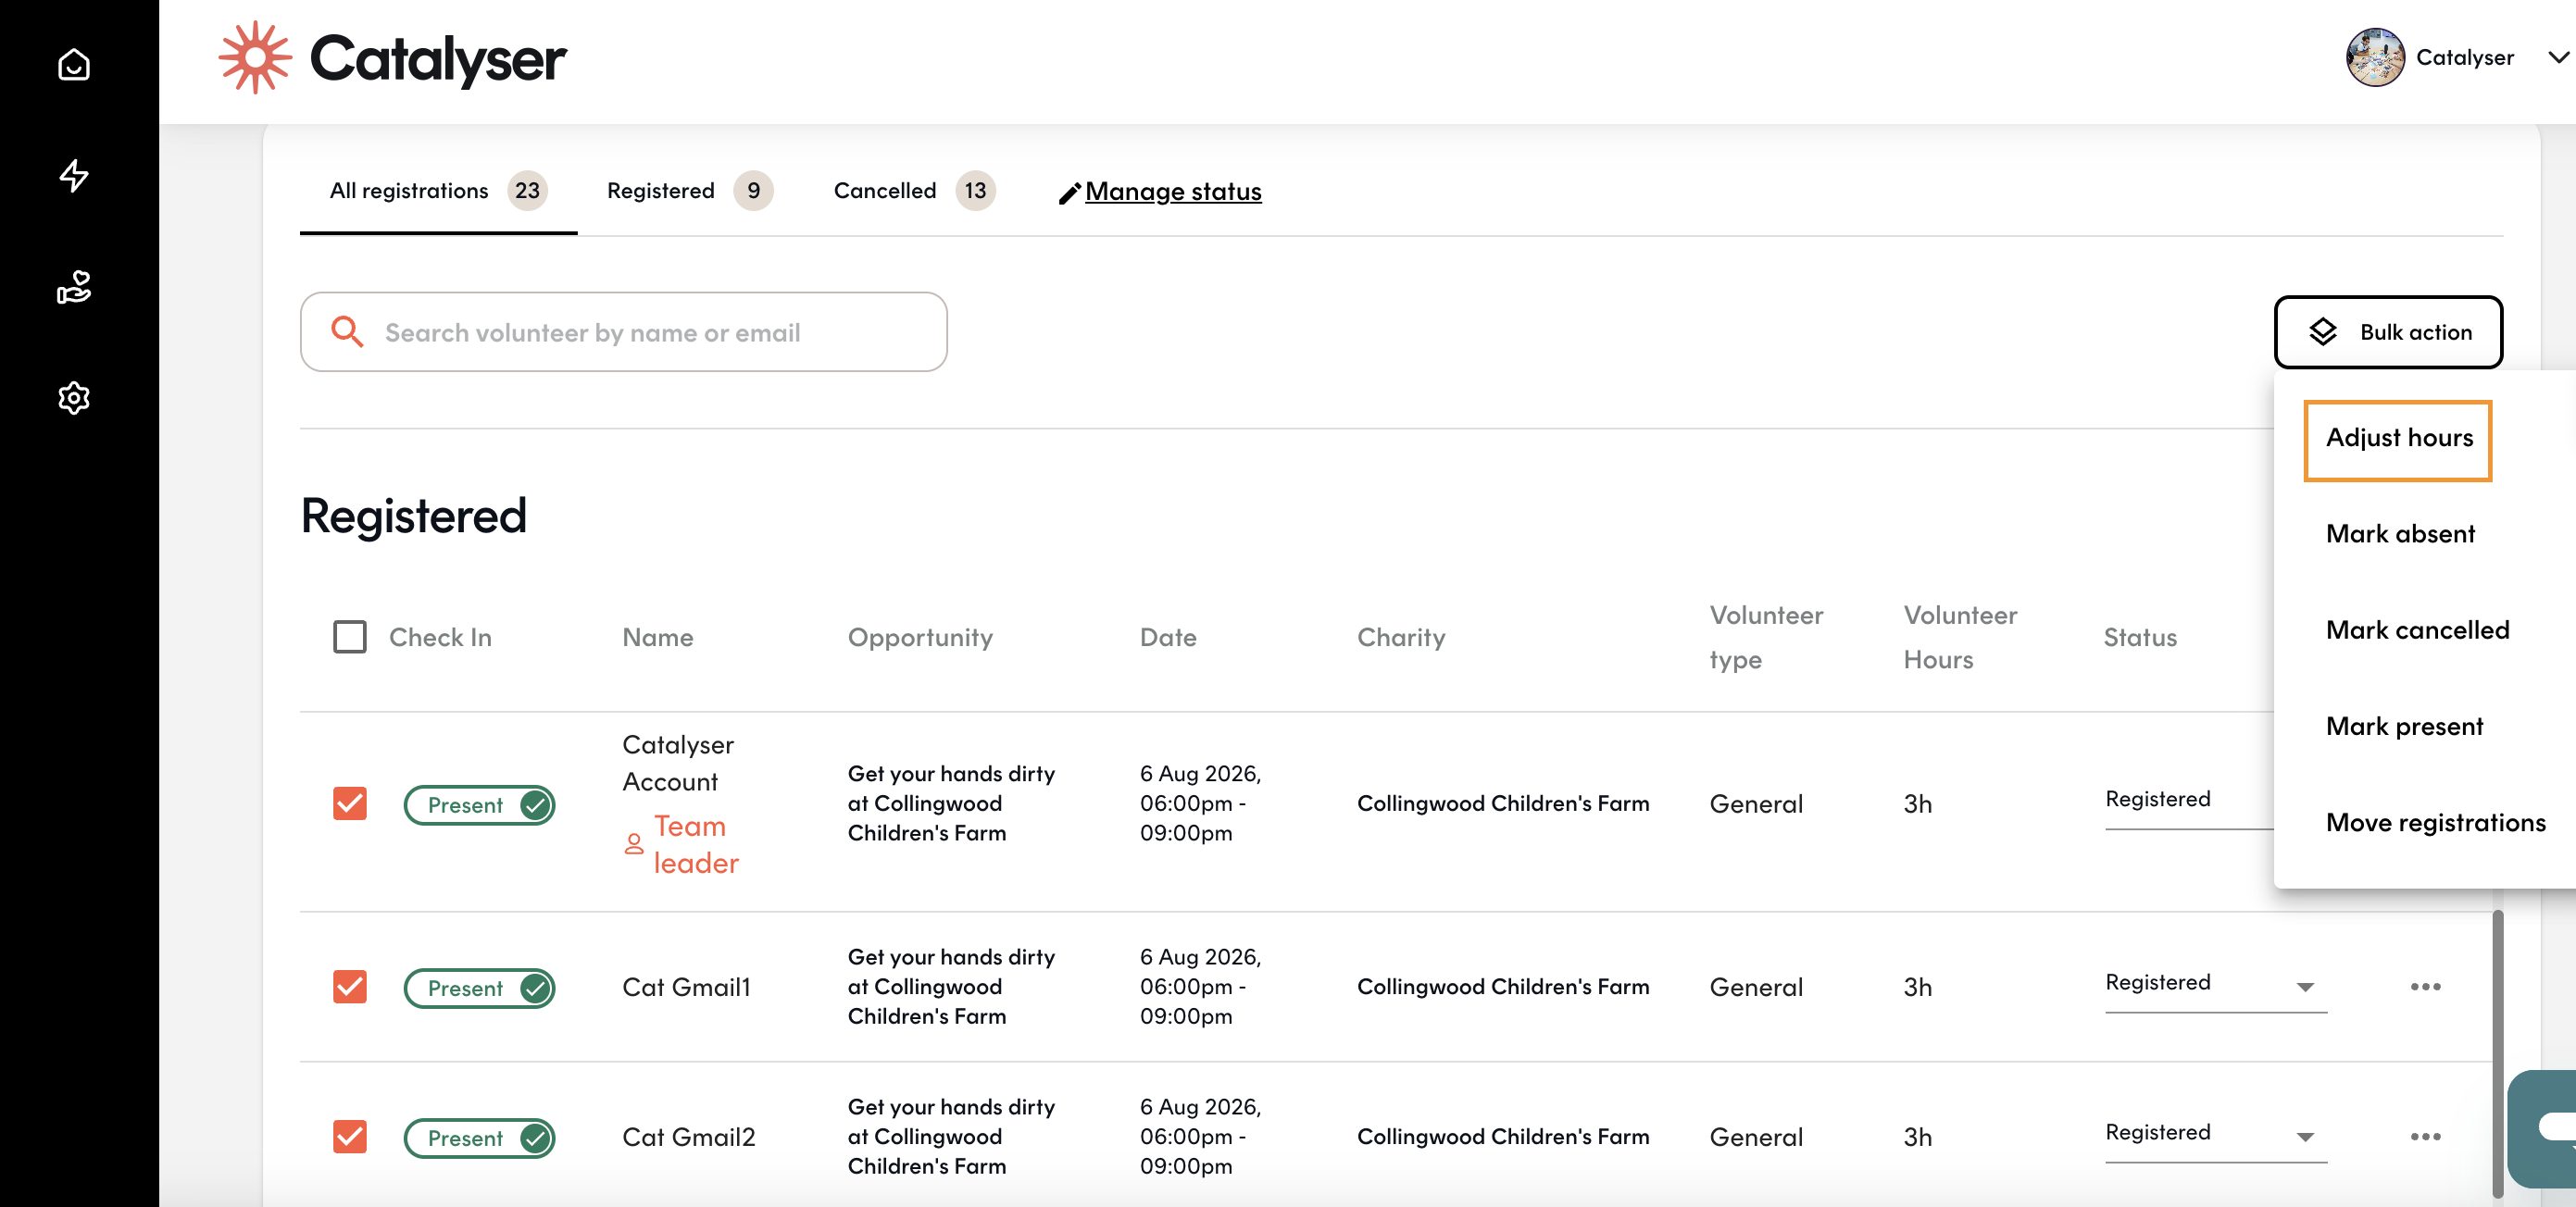Choose Mark cancelled from the bulk menu
This screenshot has width=2576, height=1207.
(x=2417, y=630)
